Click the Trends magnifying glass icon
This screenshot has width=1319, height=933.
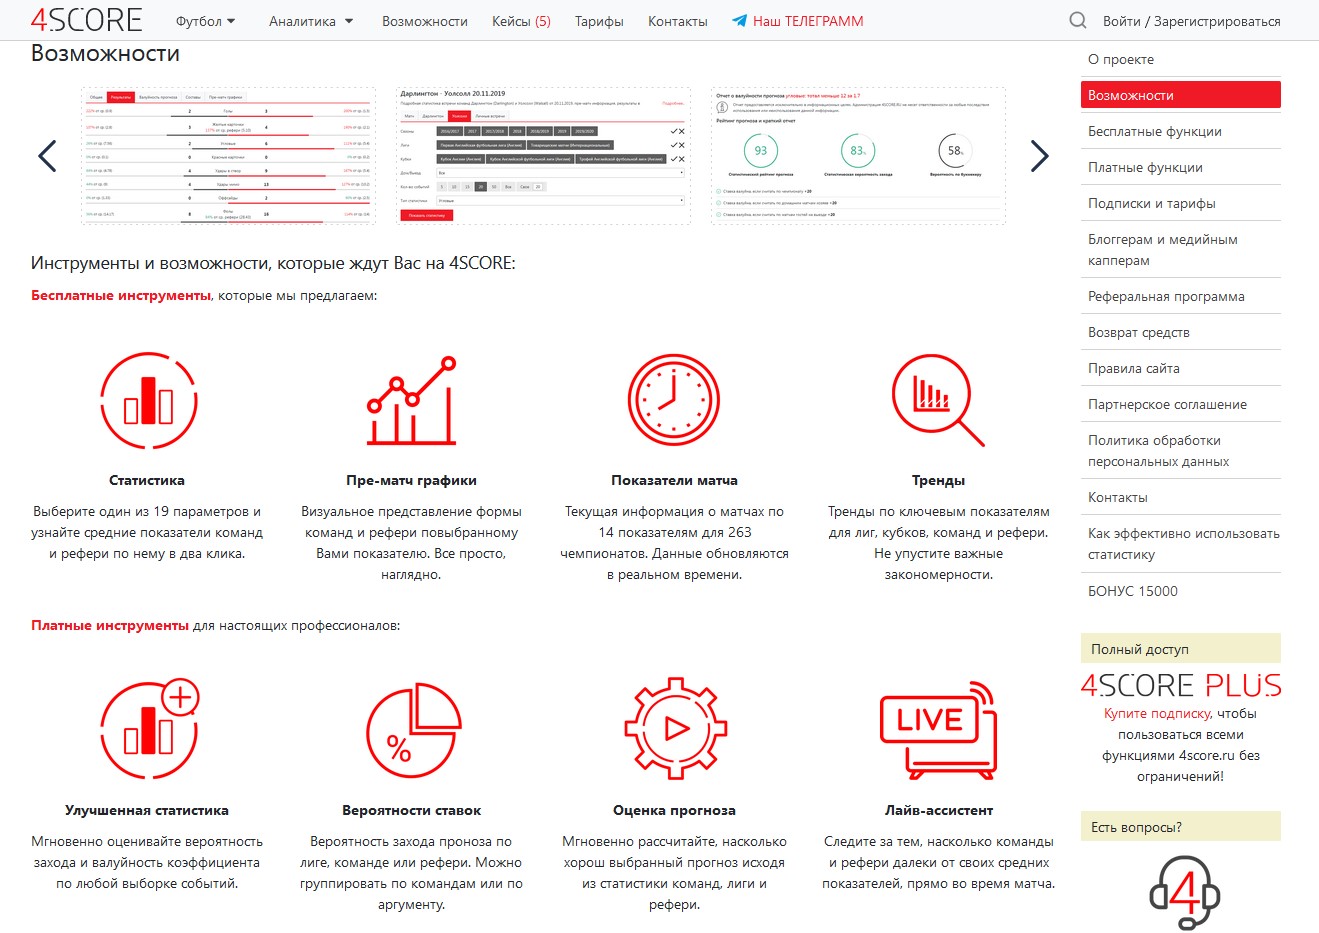(937, 401)
